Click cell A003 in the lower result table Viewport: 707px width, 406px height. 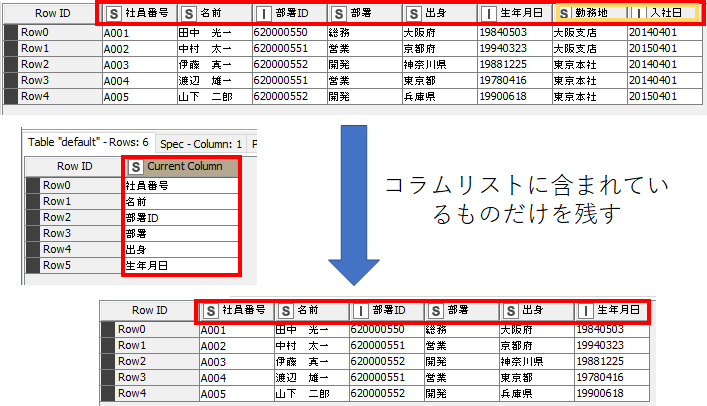237,362
